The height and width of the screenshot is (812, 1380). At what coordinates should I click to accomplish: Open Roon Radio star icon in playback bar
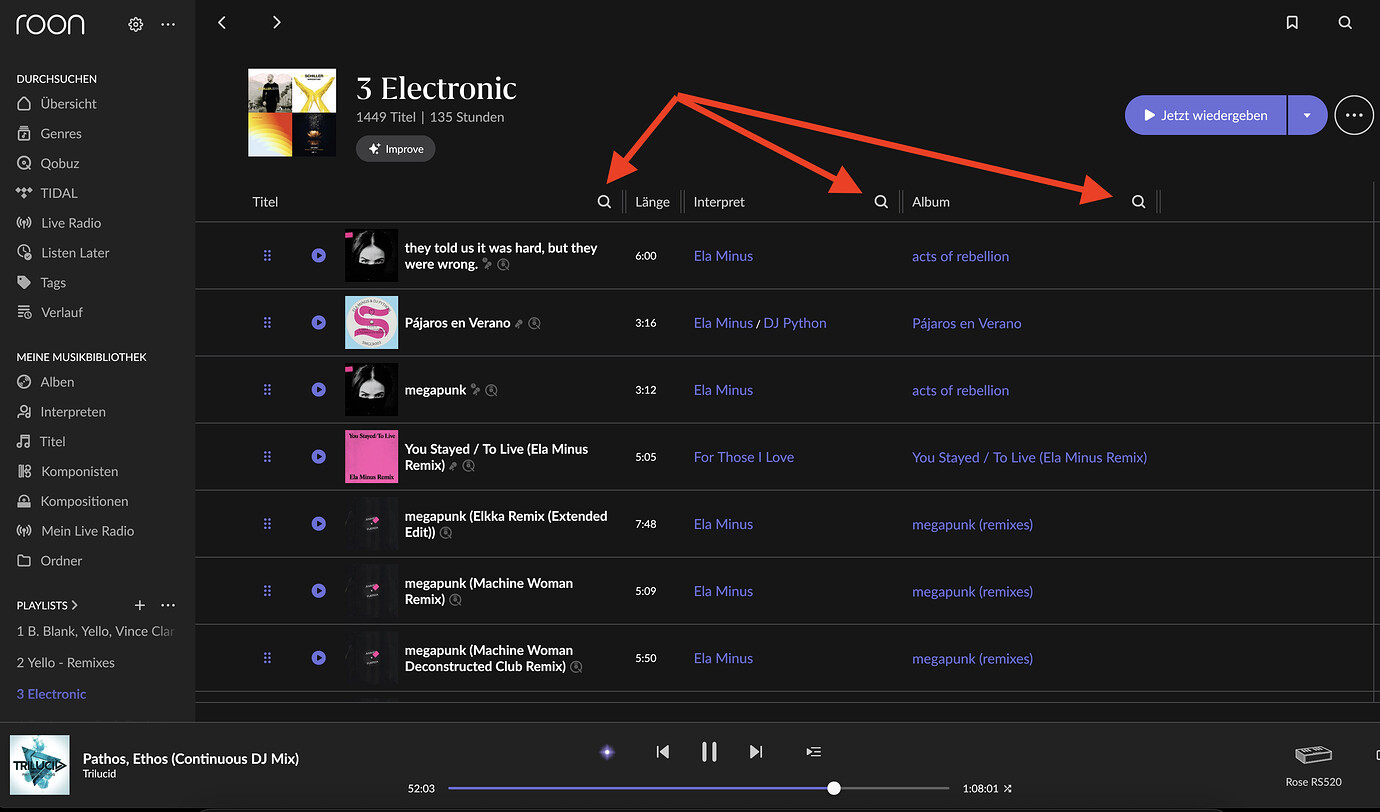(607, 752)
